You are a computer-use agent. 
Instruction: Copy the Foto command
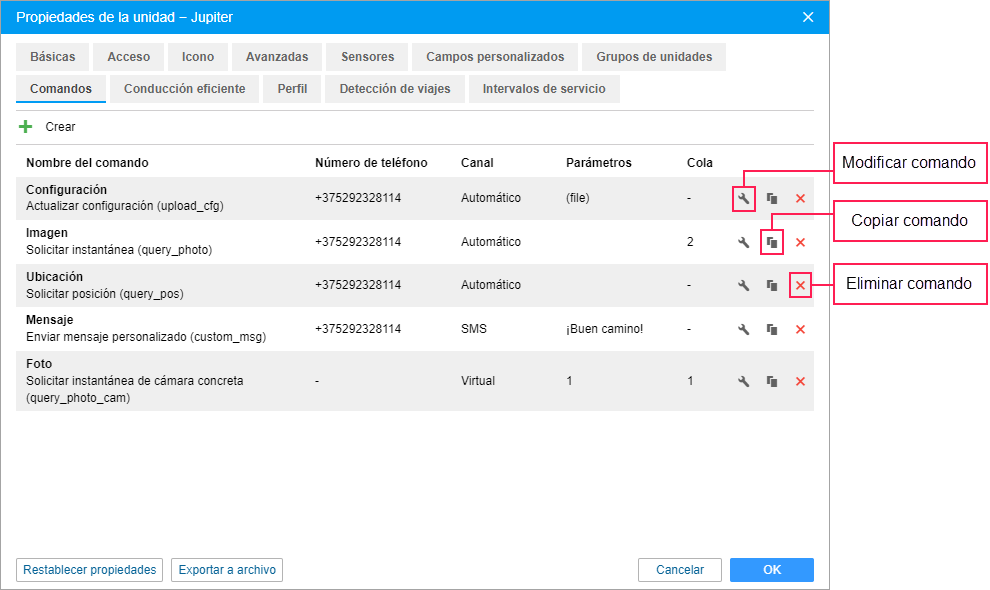[772, 381]
